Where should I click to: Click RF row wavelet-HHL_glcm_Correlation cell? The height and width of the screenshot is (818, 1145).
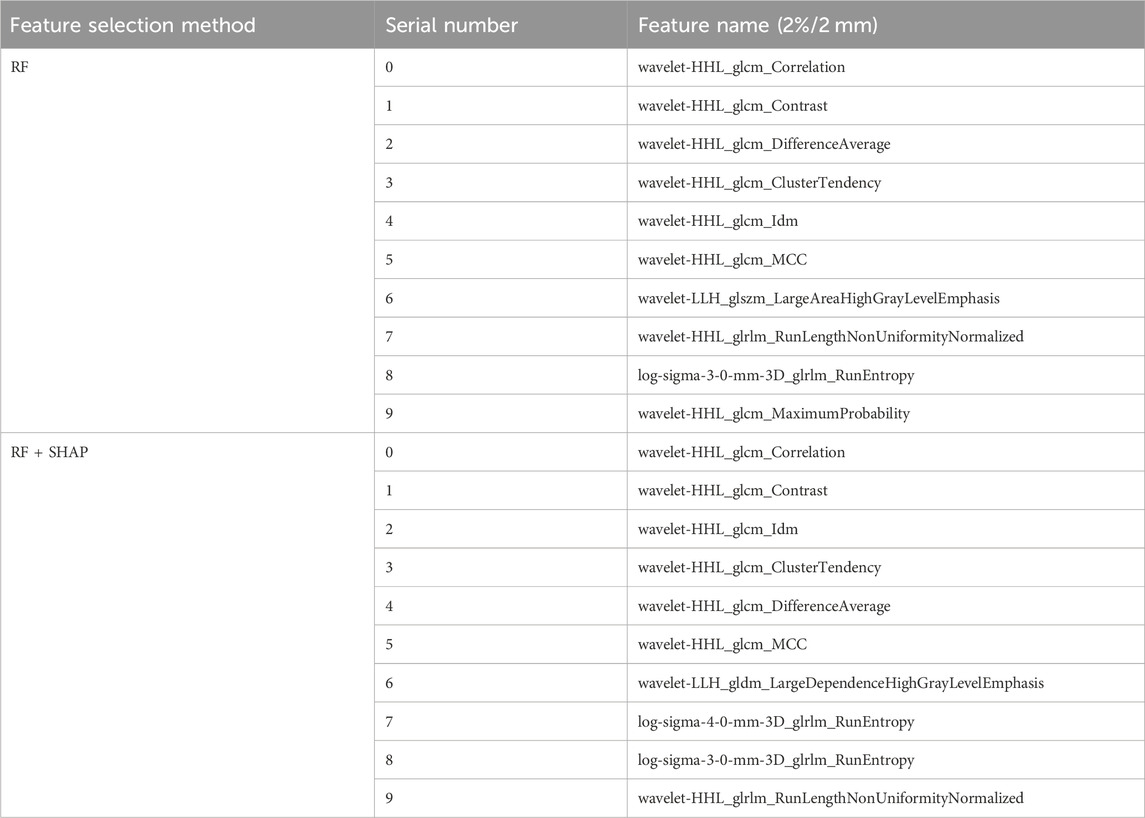point(886,67)
